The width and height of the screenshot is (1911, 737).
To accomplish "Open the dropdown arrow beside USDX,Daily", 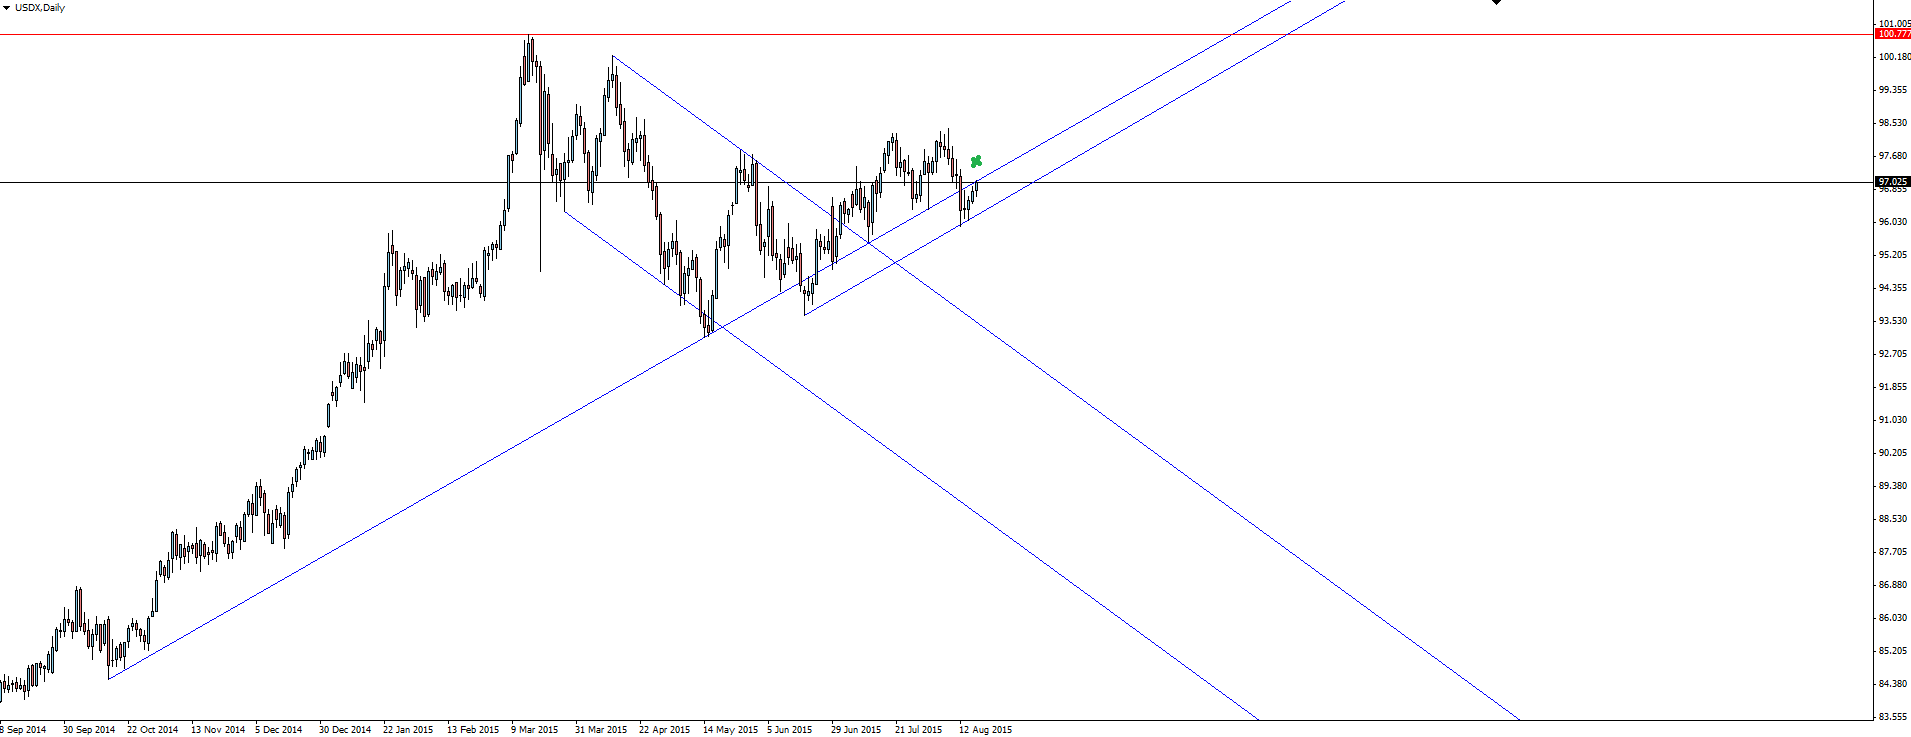I will pos(6,8).
